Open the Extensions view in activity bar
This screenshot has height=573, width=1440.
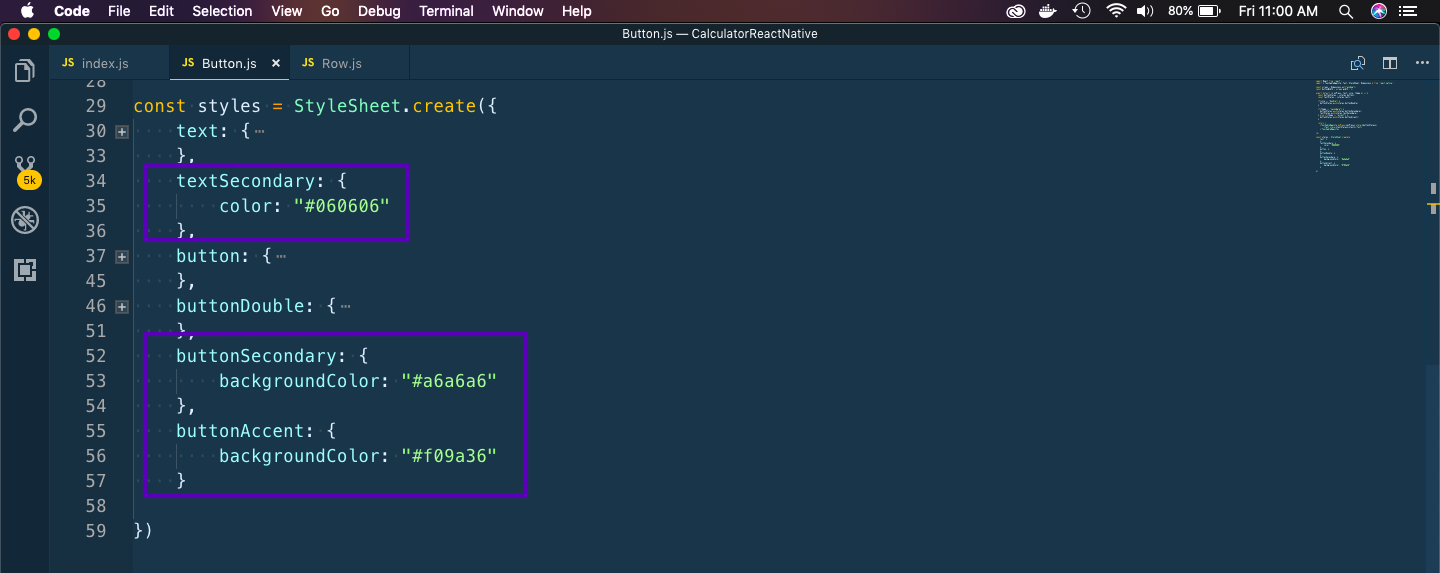(24, 269)
